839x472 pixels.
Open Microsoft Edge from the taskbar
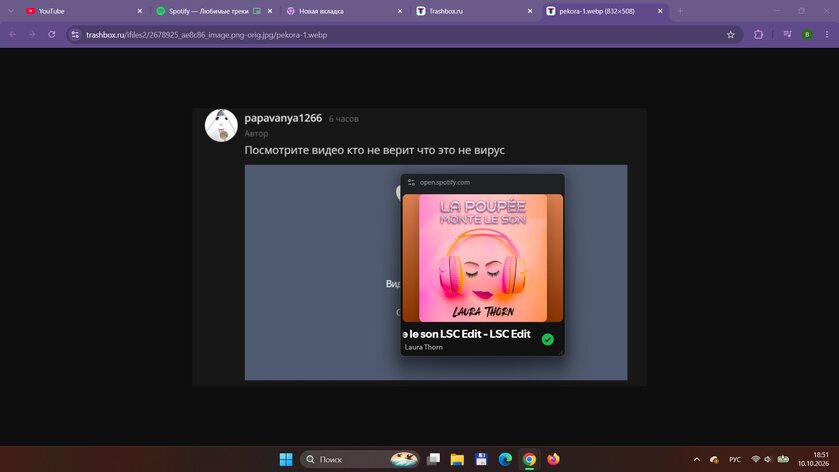click(x=505, y=459)
